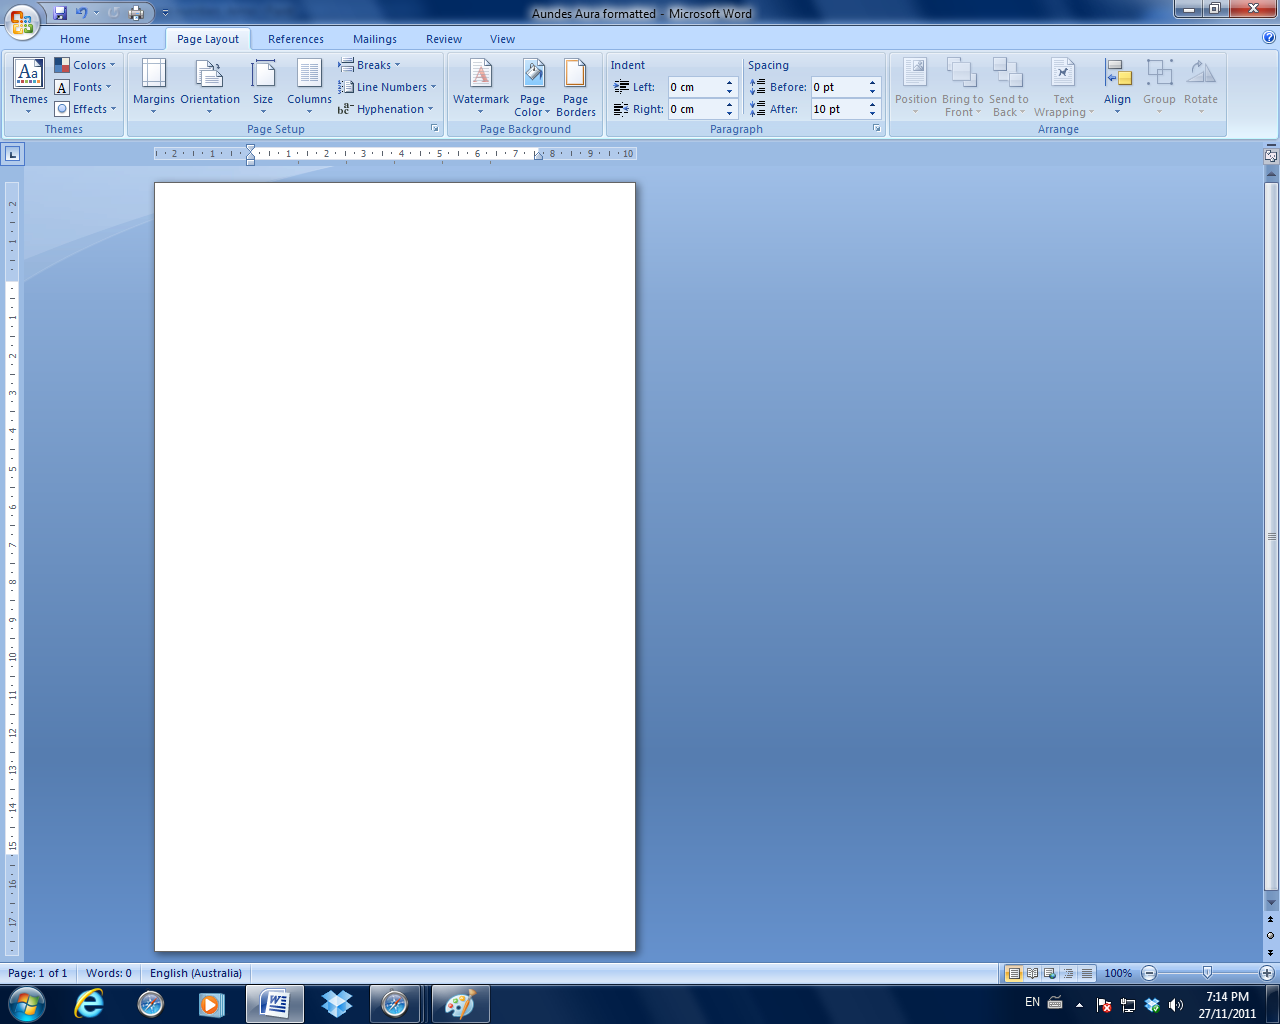Expand the Breaks dropdown

(369, 65)
